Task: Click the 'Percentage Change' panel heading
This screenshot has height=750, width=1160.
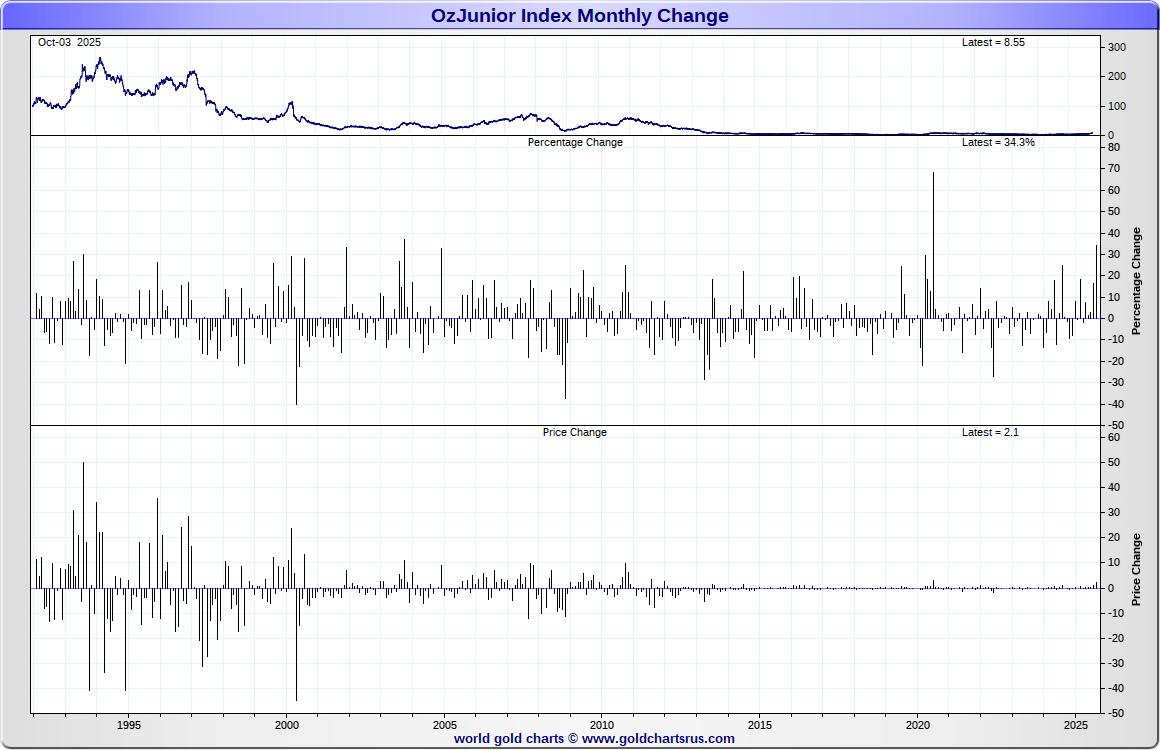Action: click(575, 142)
